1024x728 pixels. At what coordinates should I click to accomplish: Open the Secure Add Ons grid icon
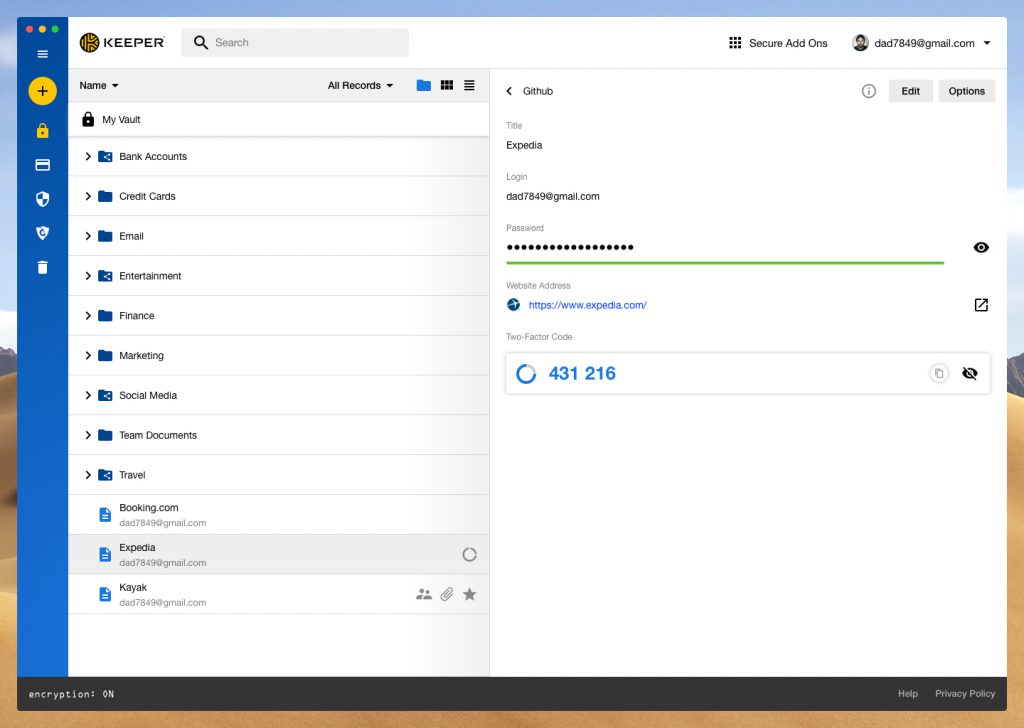pos(736,42)
